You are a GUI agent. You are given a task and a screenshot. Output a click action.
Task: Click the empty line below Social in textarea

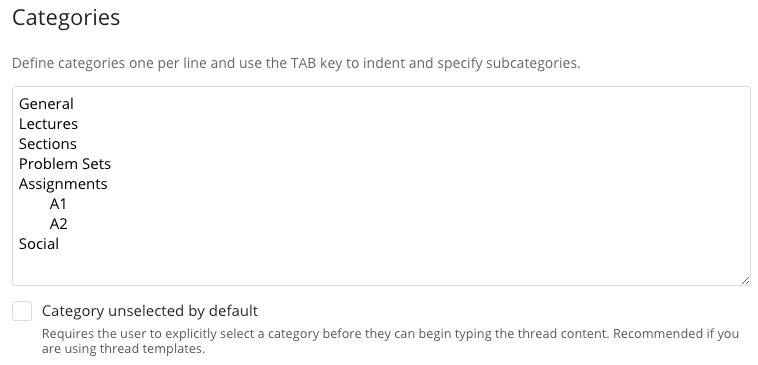(x=381, y=264)
